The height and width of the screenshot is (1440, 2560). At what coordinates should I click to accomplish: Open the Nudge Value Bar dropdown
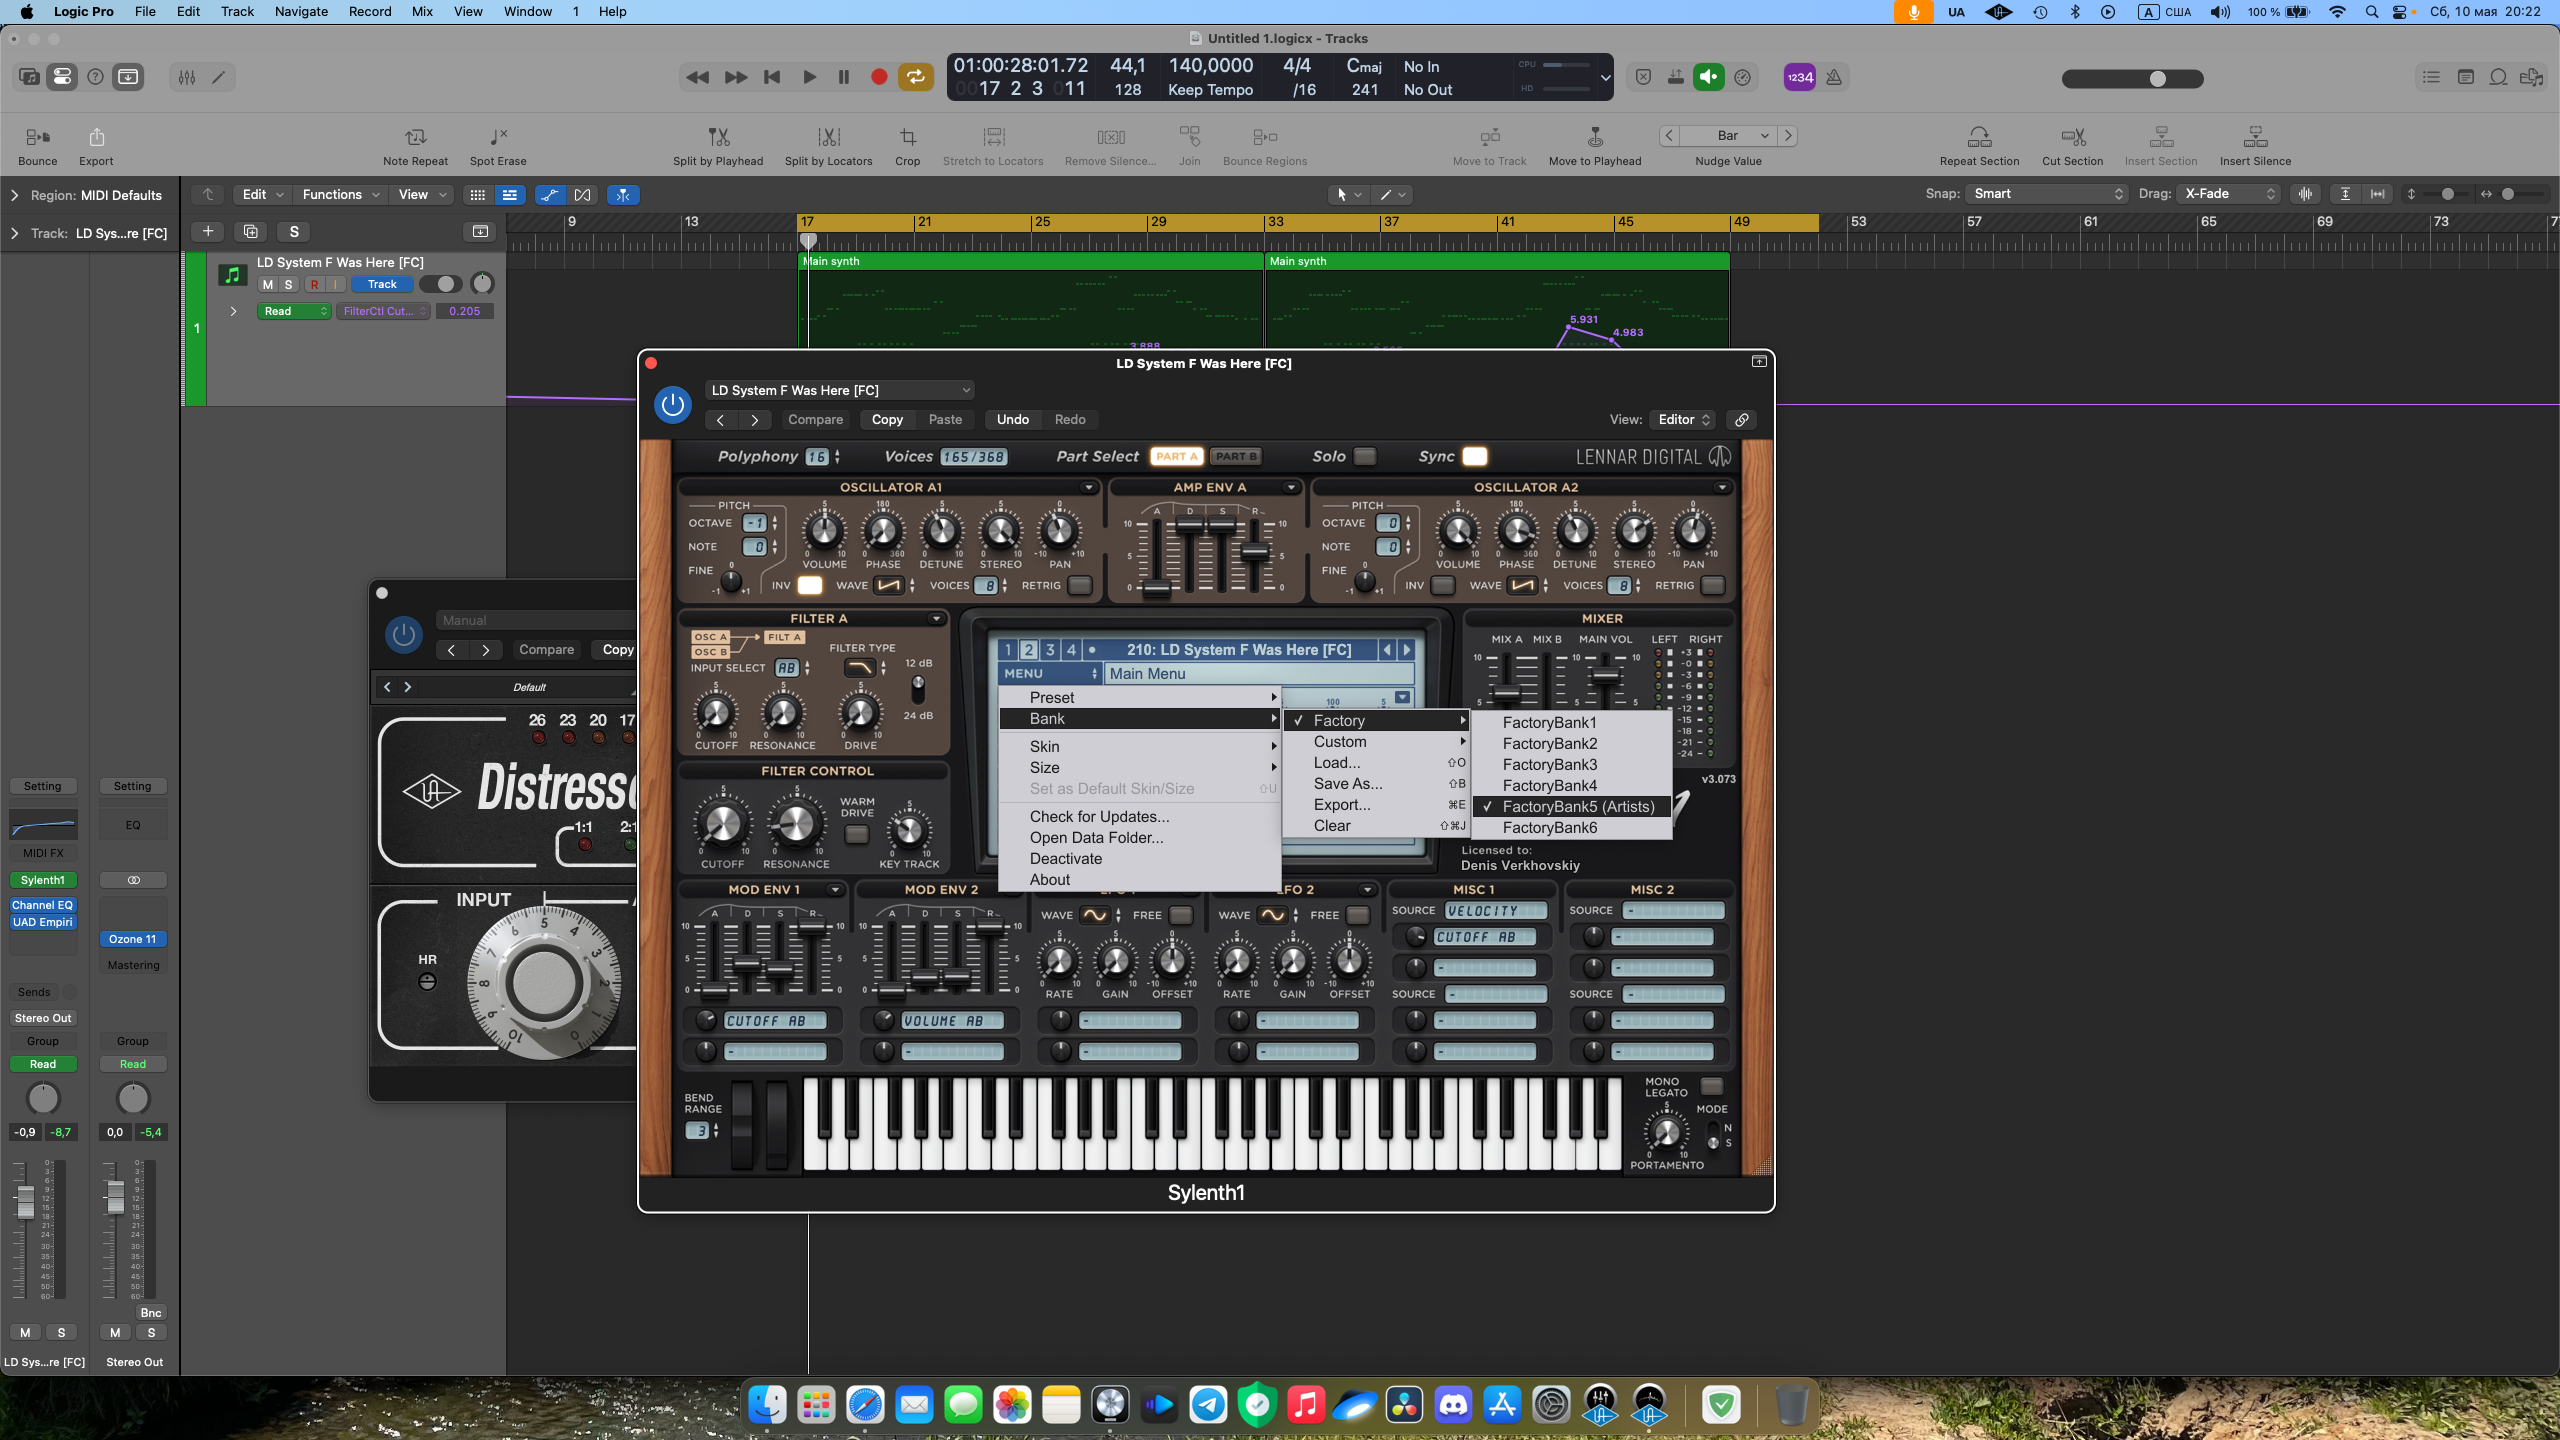pyautogui.click(x=1728, y=136)
